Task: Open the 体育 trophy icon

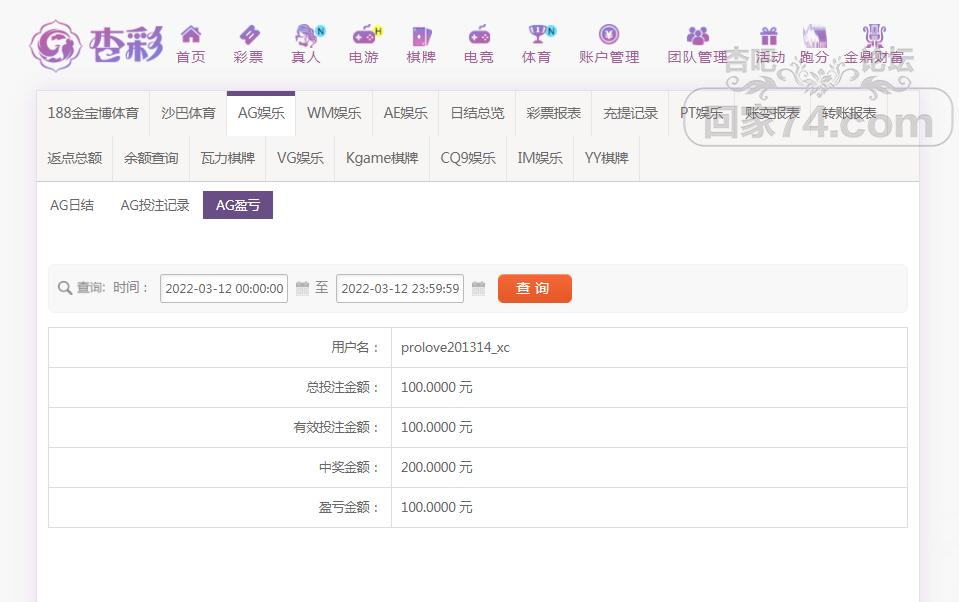Action: (x=537, y=36)
